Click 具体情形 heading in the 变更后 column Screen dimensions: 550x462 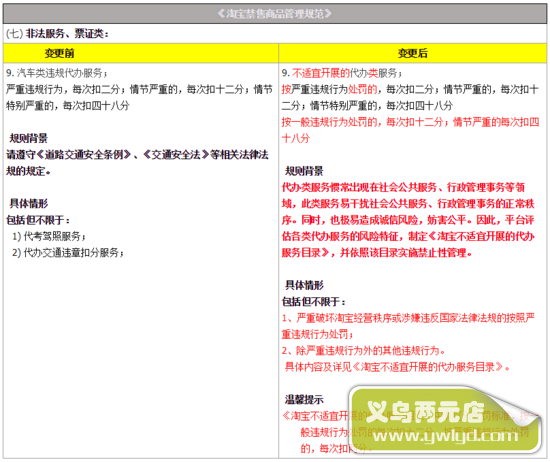(x=304, y=285)
